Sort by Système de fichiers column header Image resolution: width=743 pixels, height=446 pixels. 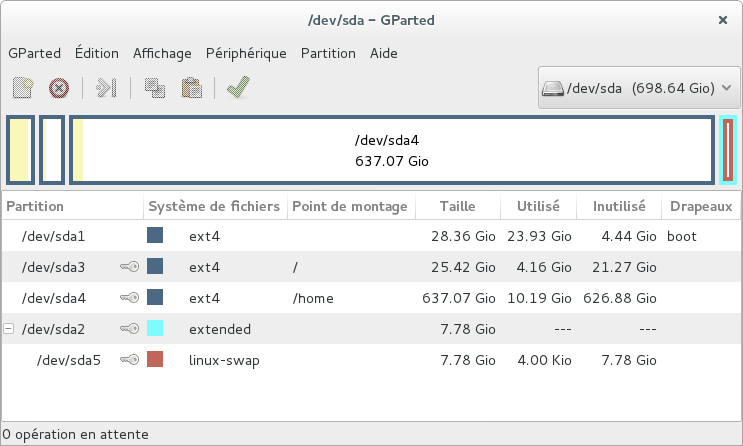point(214,206)
